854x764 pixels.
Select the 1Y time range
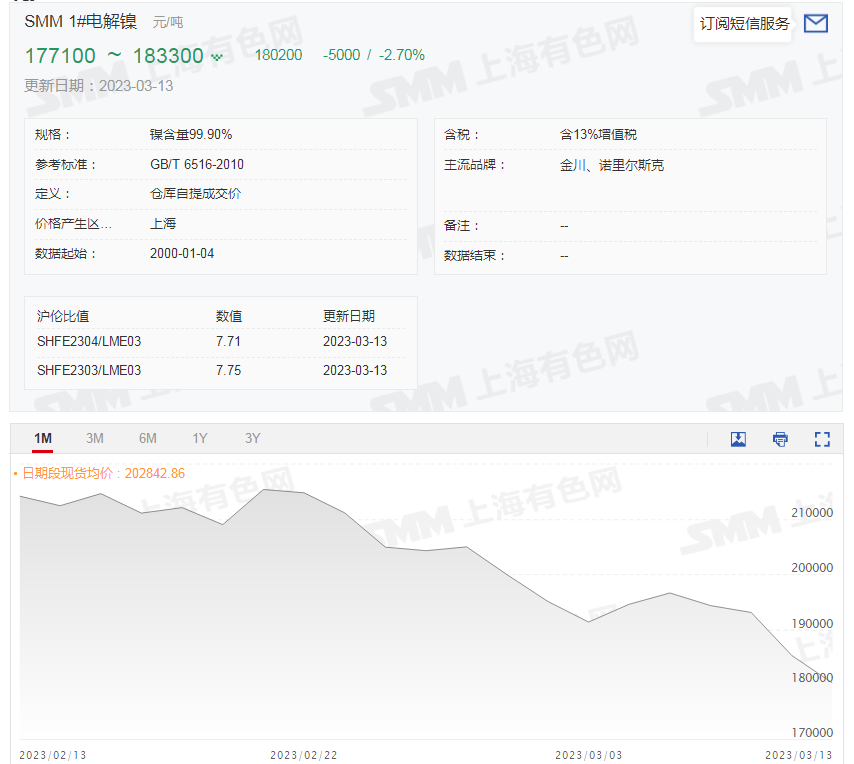tap(199, 438)
